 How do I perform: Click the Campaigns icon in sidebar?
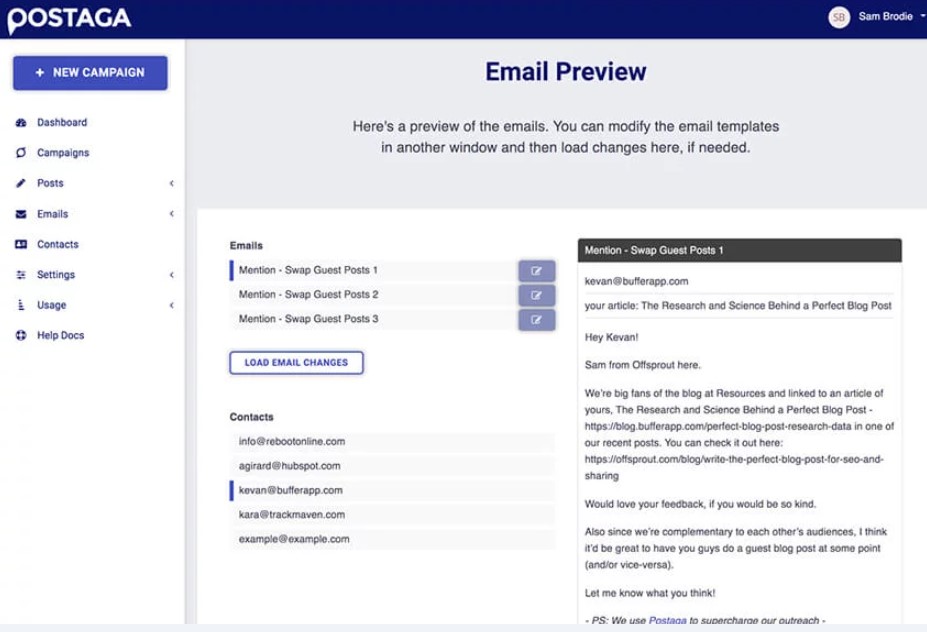click(x=21, y=153)
